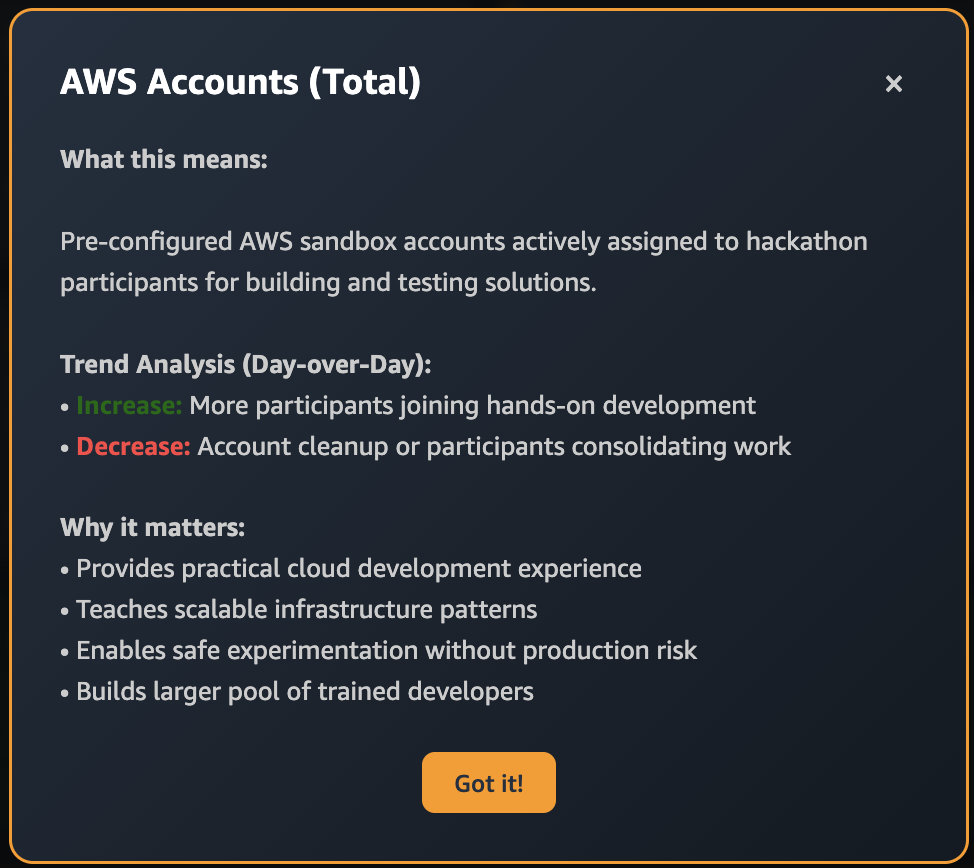
Task: Click the Decrease trend bullet point
Action: point(430,446)
